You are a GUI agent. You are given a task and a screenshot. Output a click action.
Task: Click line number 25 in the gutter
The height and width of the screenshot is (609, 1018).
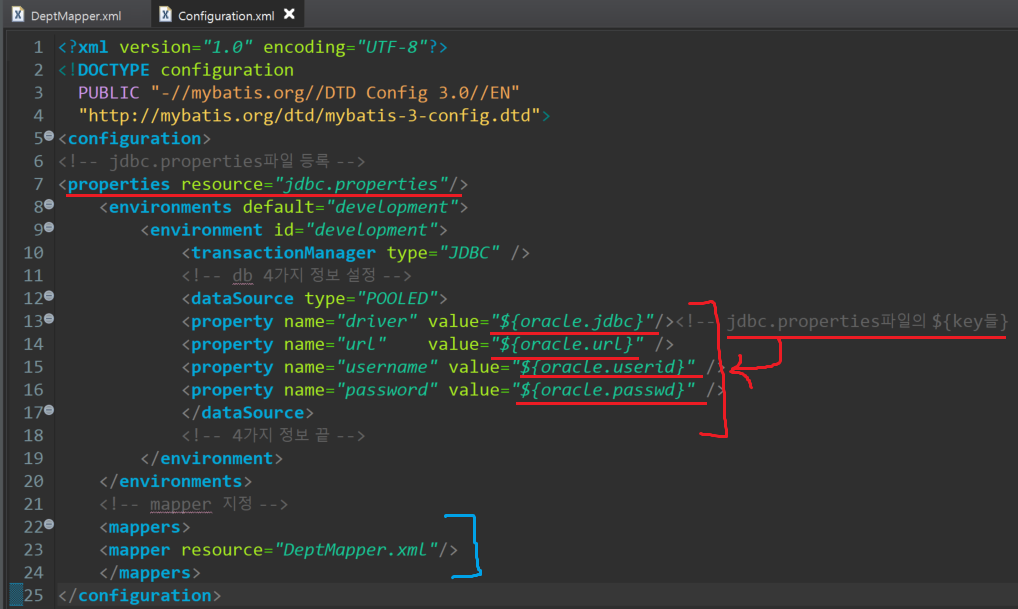(x=34, y=595)
